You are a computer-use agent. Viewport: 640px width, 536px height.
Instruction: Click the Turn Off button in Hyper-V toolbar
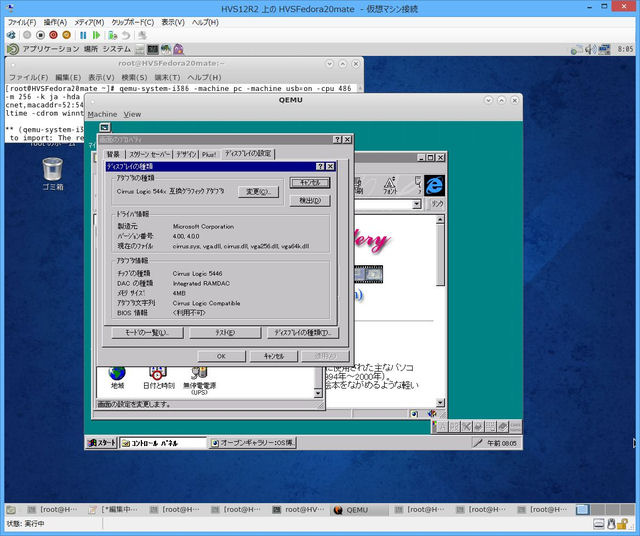[x=40, y=35]
